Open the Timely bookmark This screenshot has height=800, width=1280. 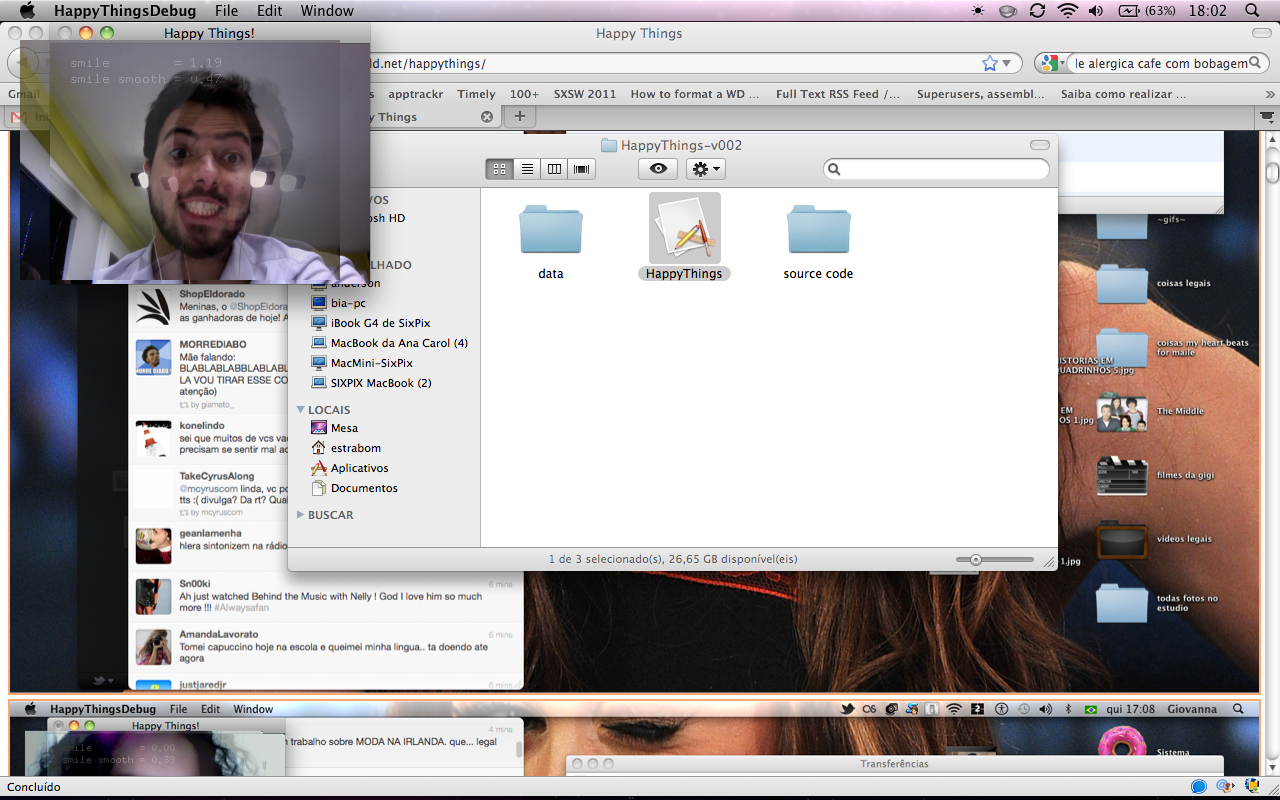tap(477, 94)
